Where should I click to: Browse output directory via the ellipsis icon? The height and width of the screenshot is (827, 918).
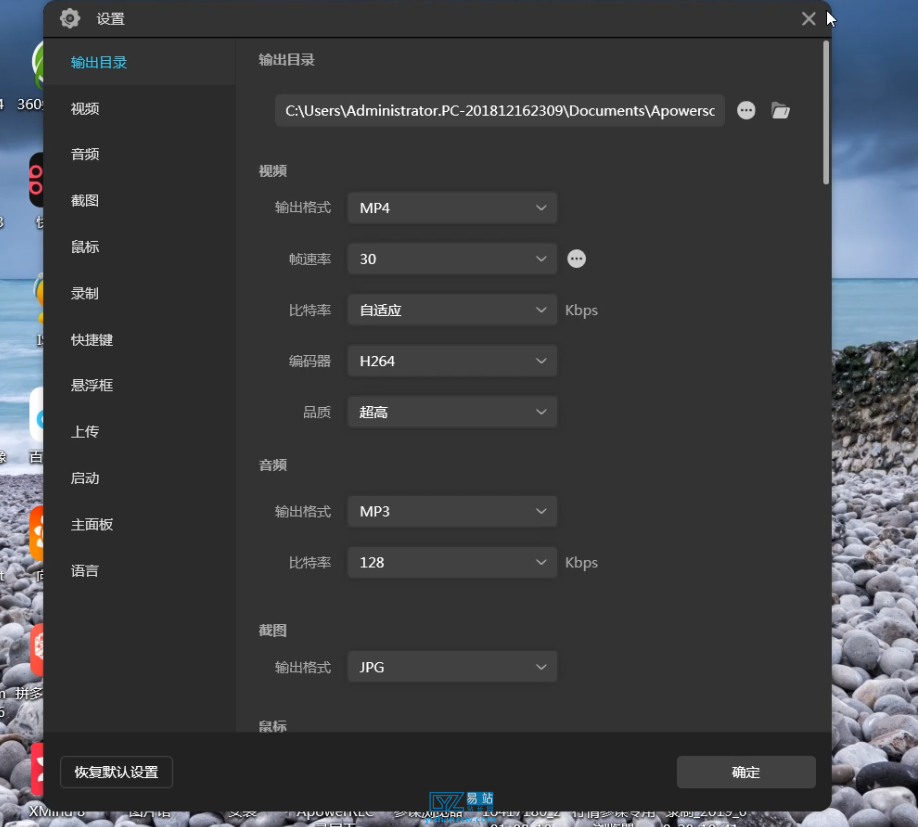pyautogui.click(x=746, y=110)
